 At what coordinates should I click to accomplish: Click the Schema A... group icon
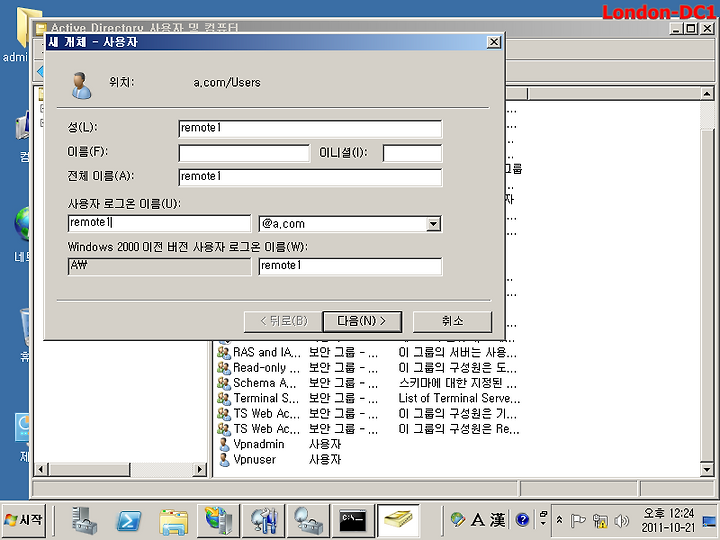point(224,383)
